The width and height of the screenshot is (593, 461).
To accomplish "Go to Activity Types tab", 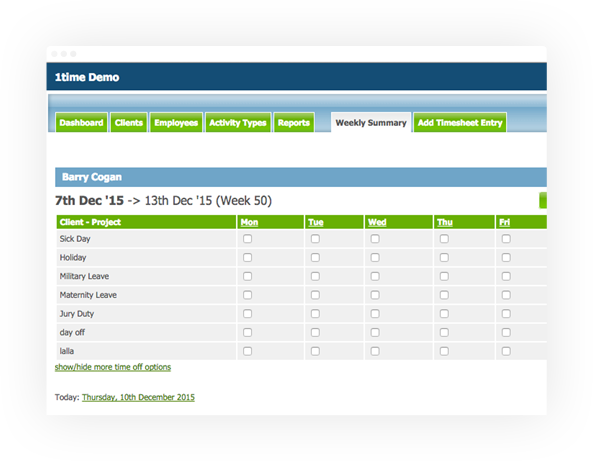I will click(x=238, y=123).
